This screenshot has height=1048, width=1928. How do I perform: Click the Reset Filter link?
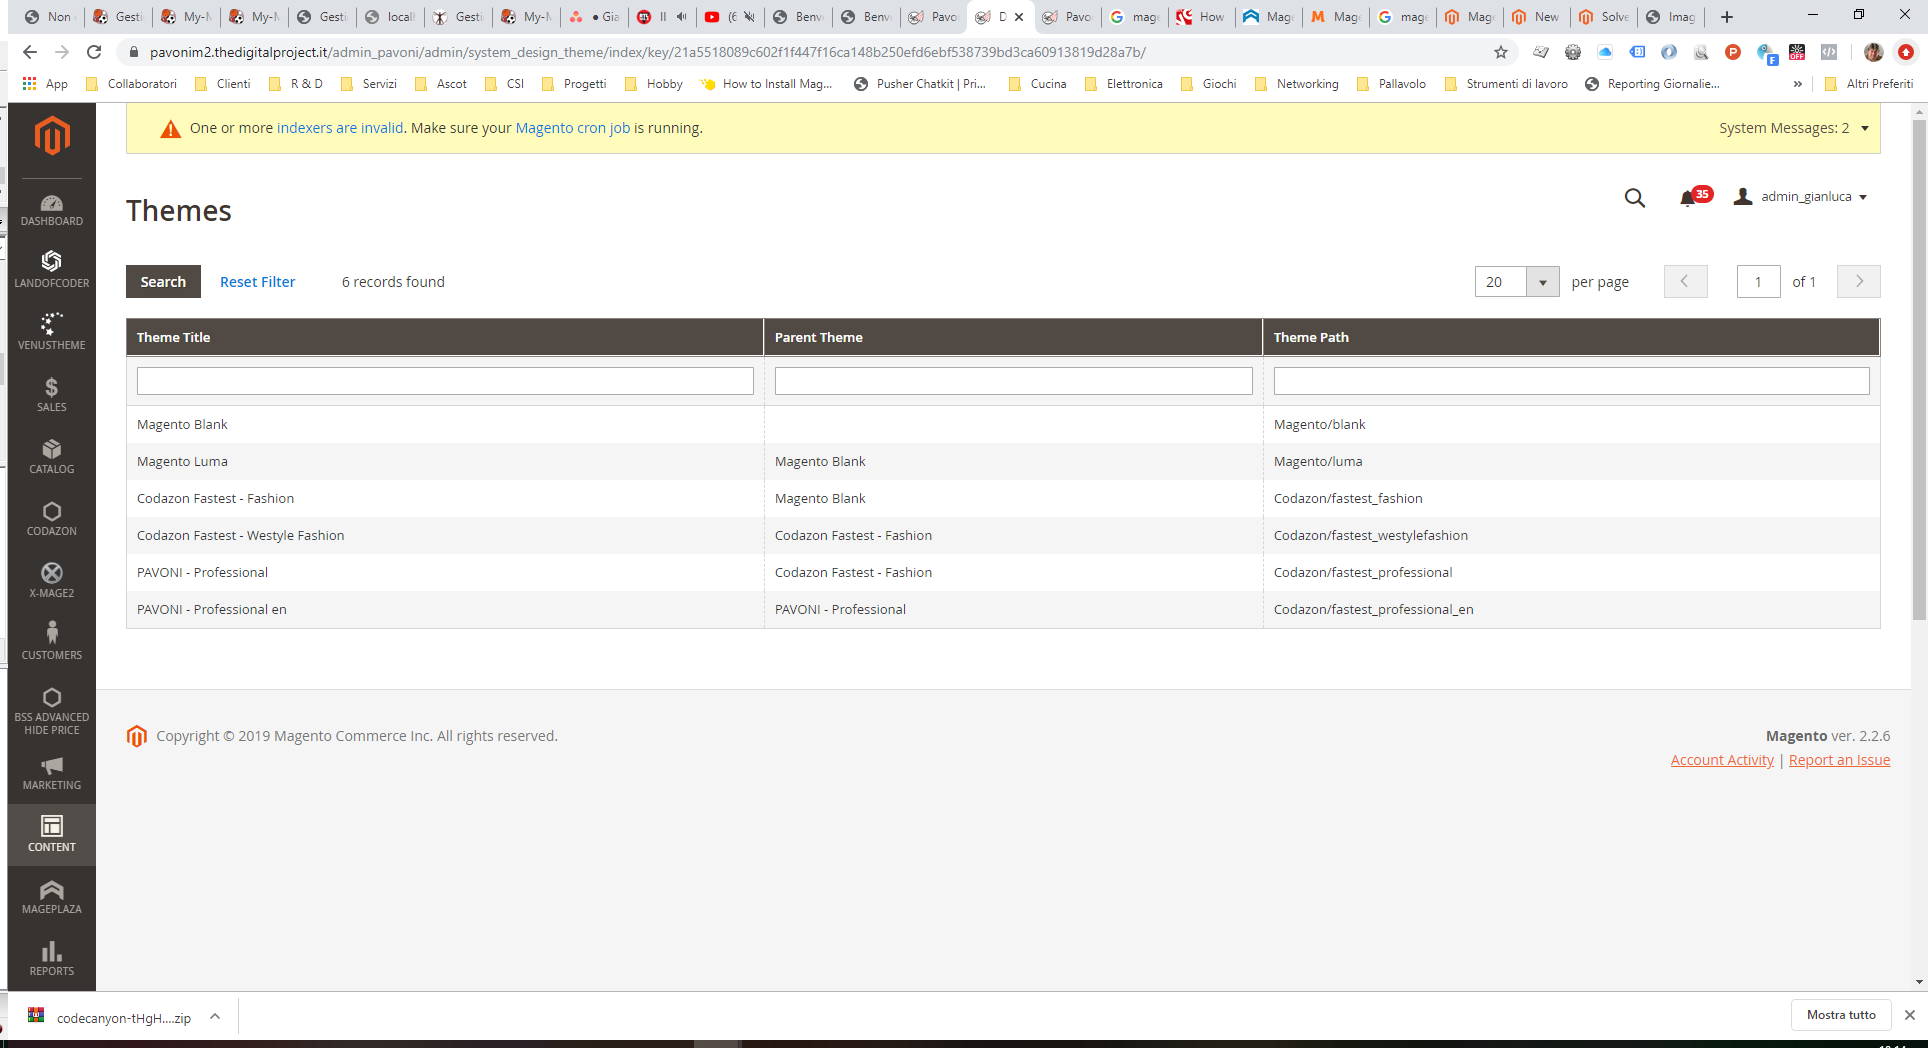tap(257, 281)
